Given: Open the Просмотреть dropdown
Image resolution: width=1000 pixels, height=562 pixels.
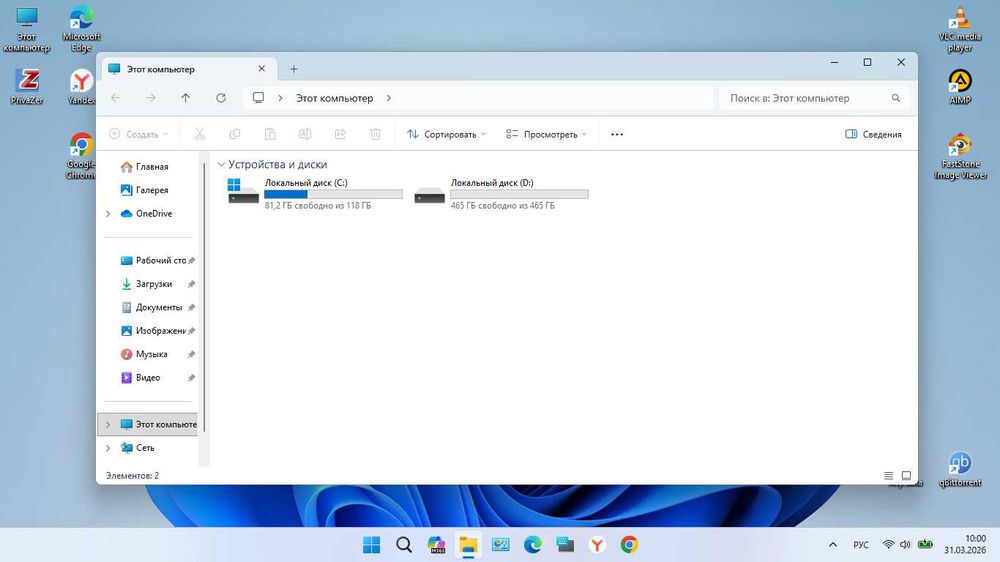Looking at the screenshot, I should click(x=546, y=134).
